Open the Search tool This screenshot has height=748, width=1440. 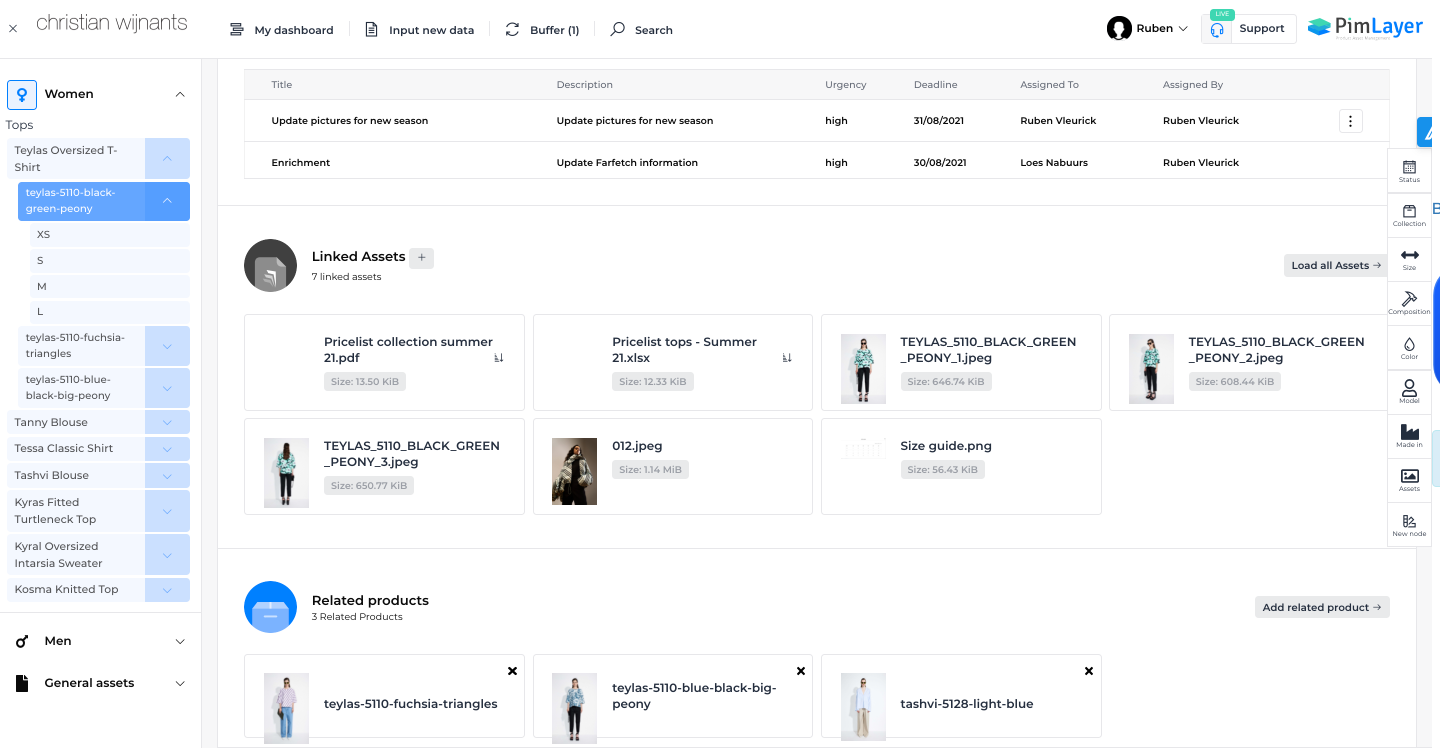point(640,29)
